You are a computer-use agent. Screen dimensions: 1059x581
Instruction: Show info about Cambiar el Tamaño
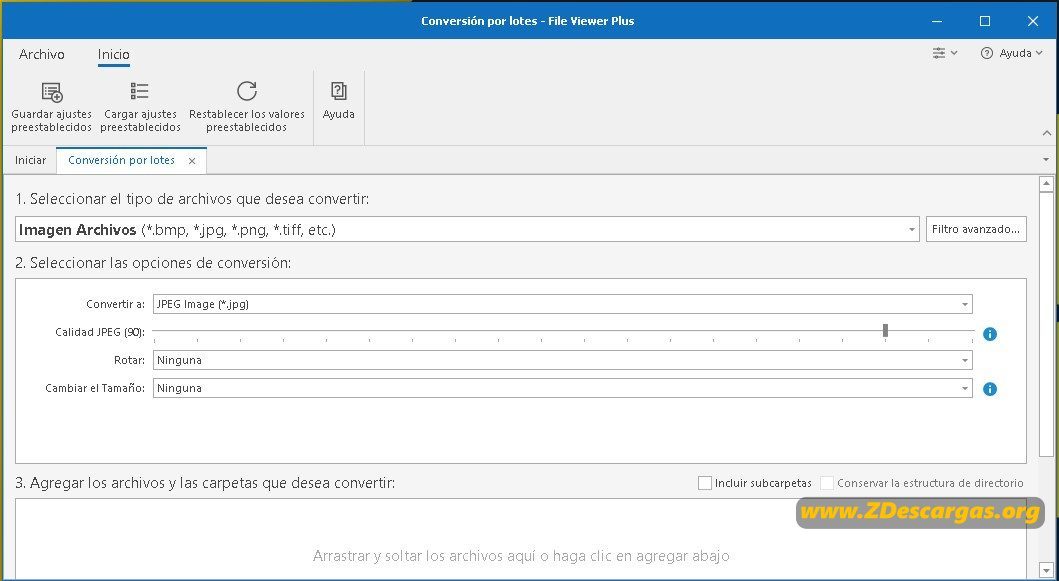pyautogui.click(x=989, y=389)
